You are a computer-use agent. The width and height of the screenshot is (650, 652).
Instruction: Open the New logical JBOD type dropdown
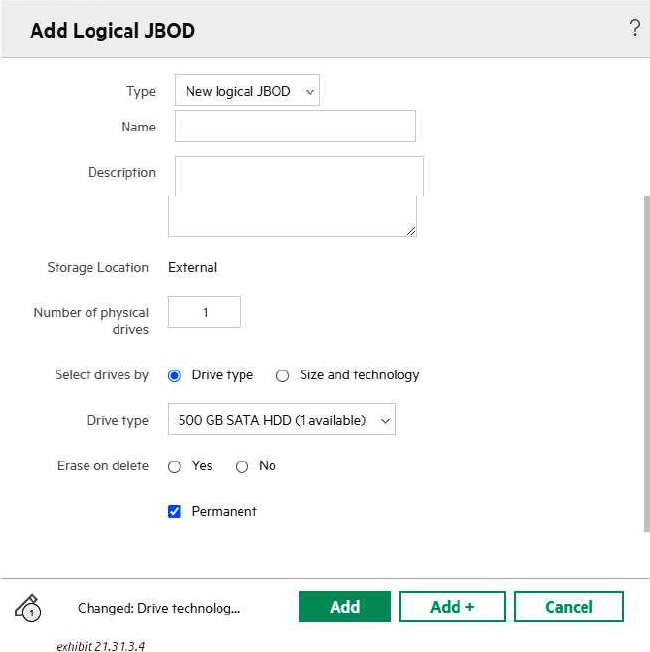[246, 91]
